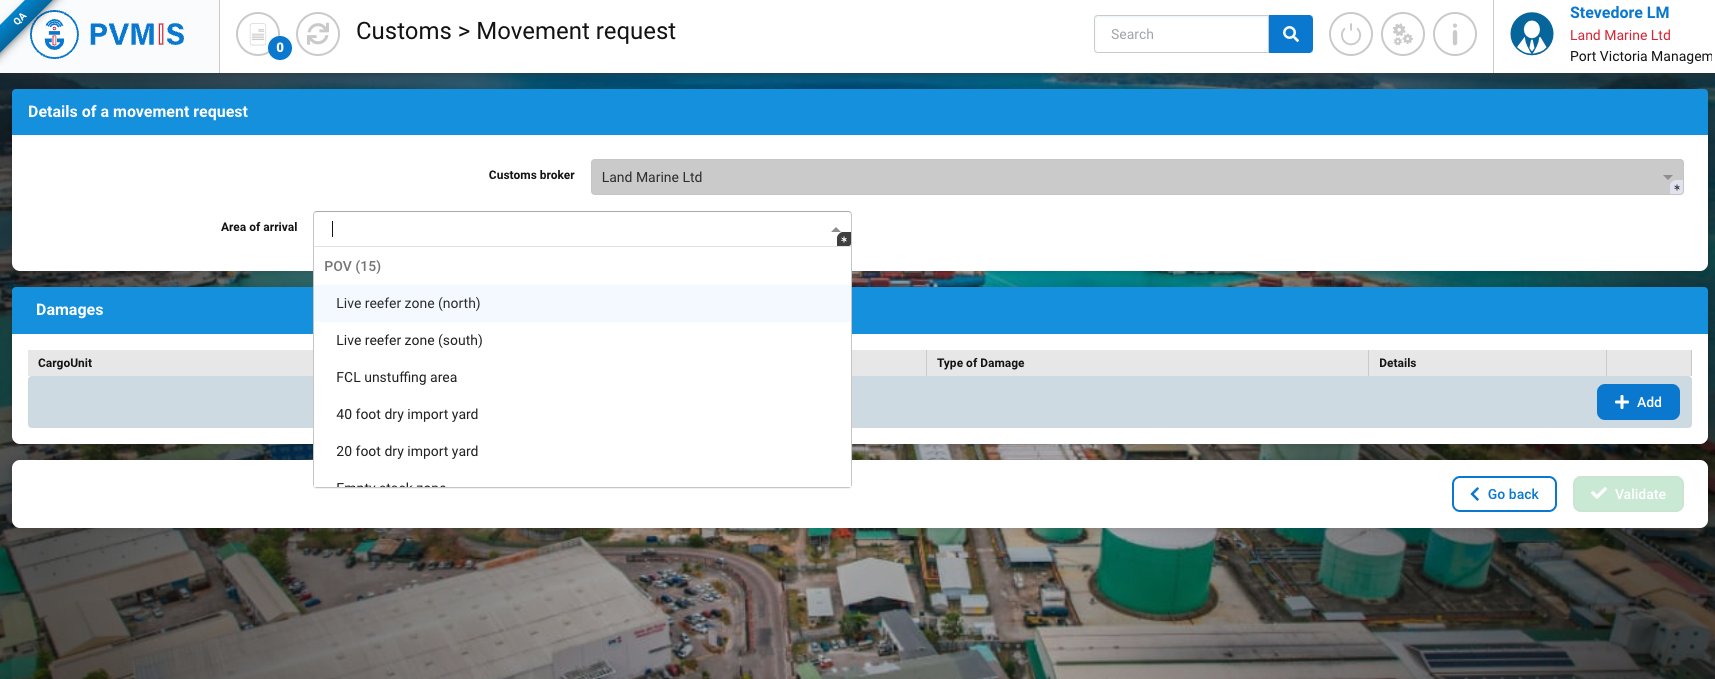Image resolution: width=1715 pixels, height=679 pixels.
Task: Click the Validate button
Action: click(1627, 494)
